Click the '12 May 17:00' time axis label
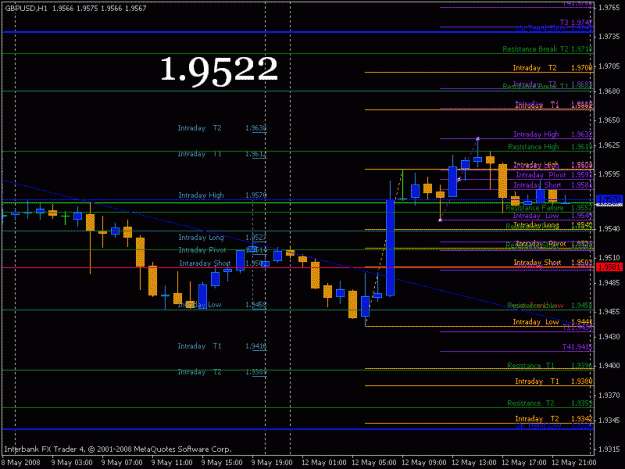The height and width of the screenshot is (469, 625). 524,462
